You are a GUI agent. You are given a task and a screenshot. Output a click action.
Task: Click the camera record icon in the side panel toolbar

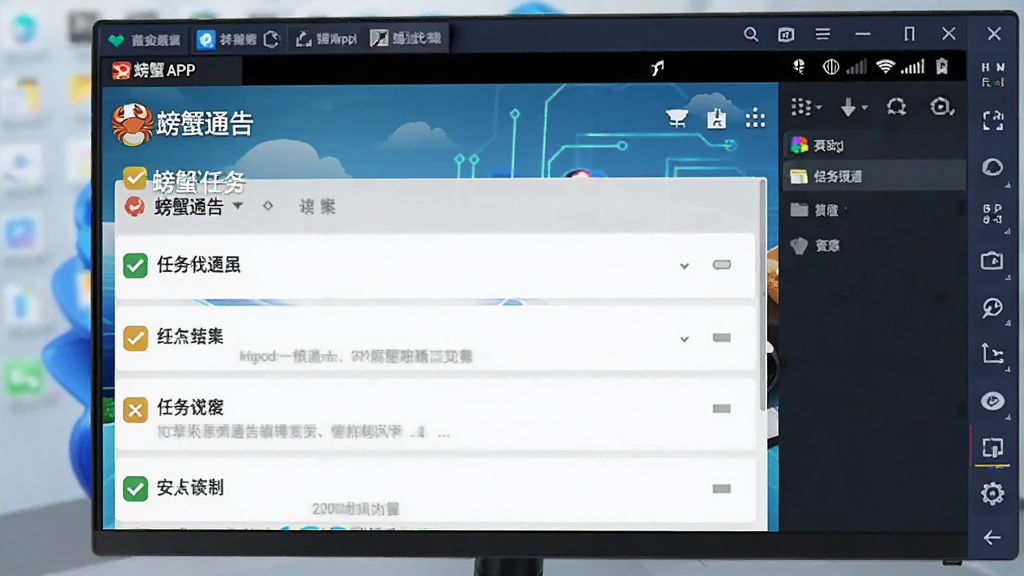(x=941, y=106)
